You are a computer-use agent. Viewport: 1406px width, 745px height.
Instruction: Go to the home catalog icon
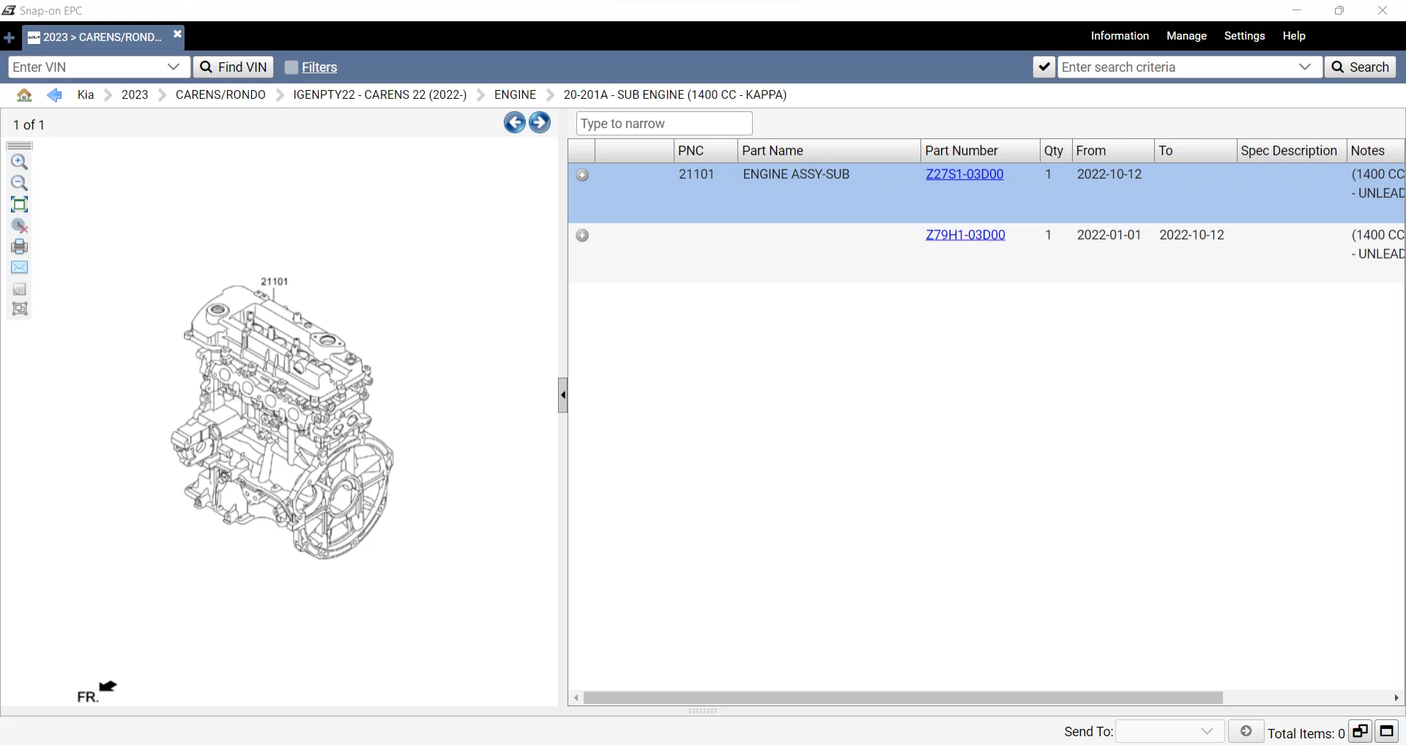(24, 95)
